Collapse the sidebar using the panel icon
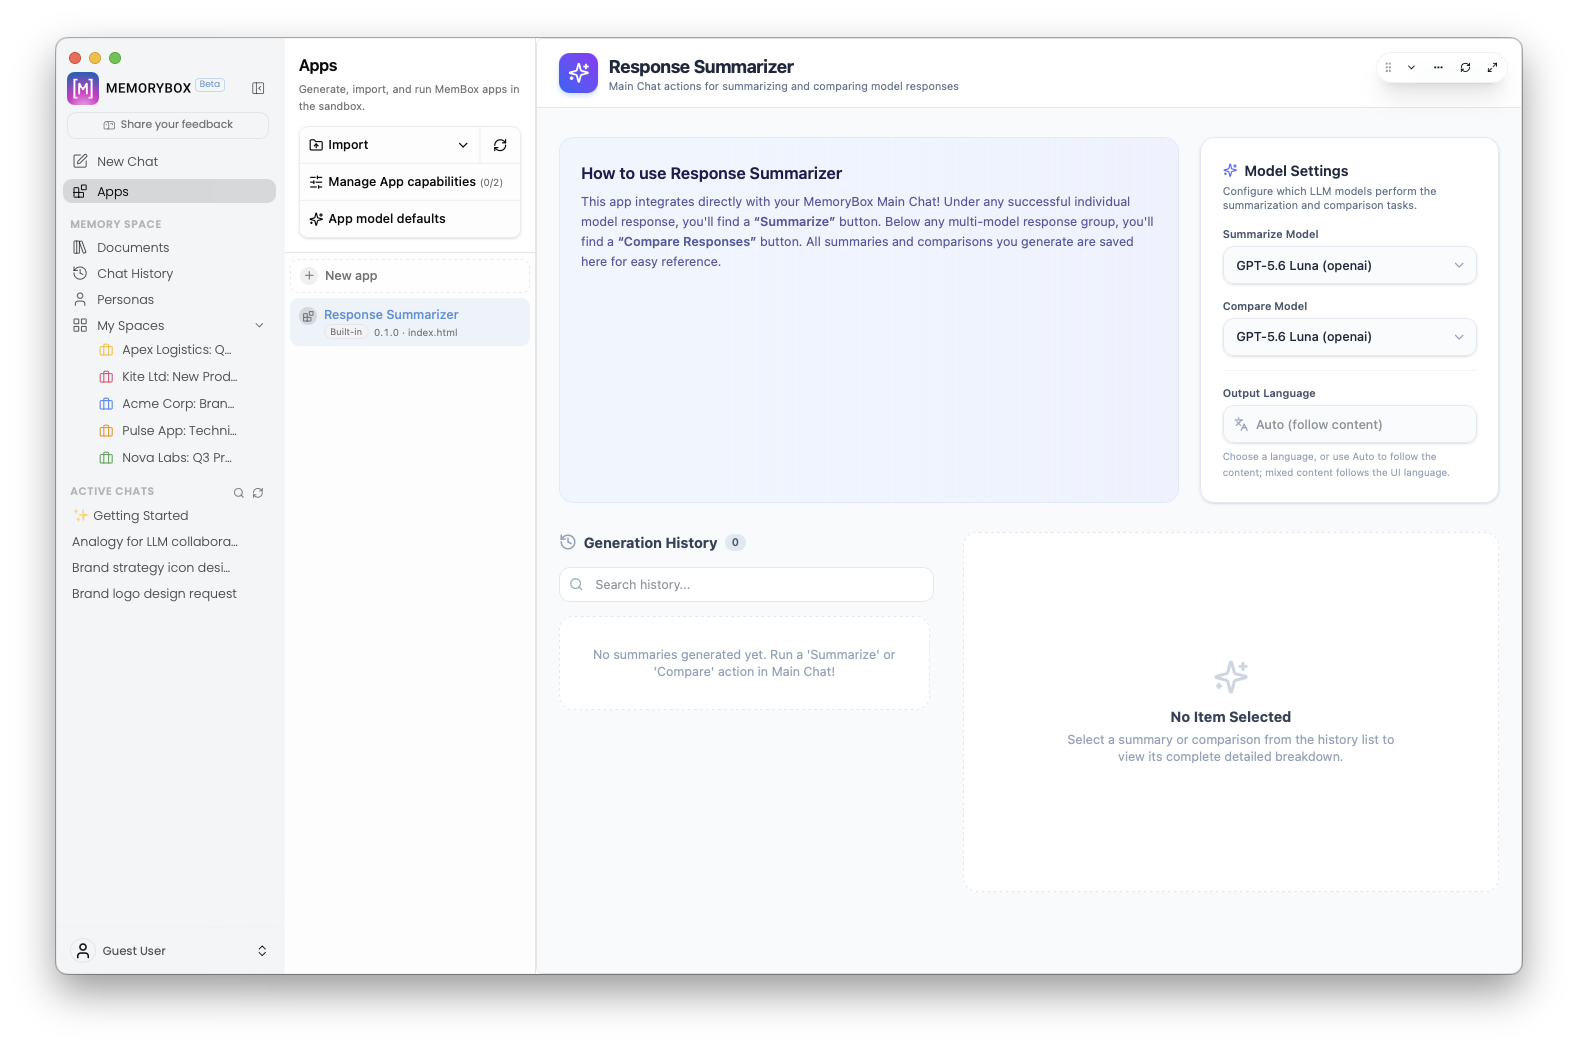The image size is (1578, 1048). tap(258, 88)
